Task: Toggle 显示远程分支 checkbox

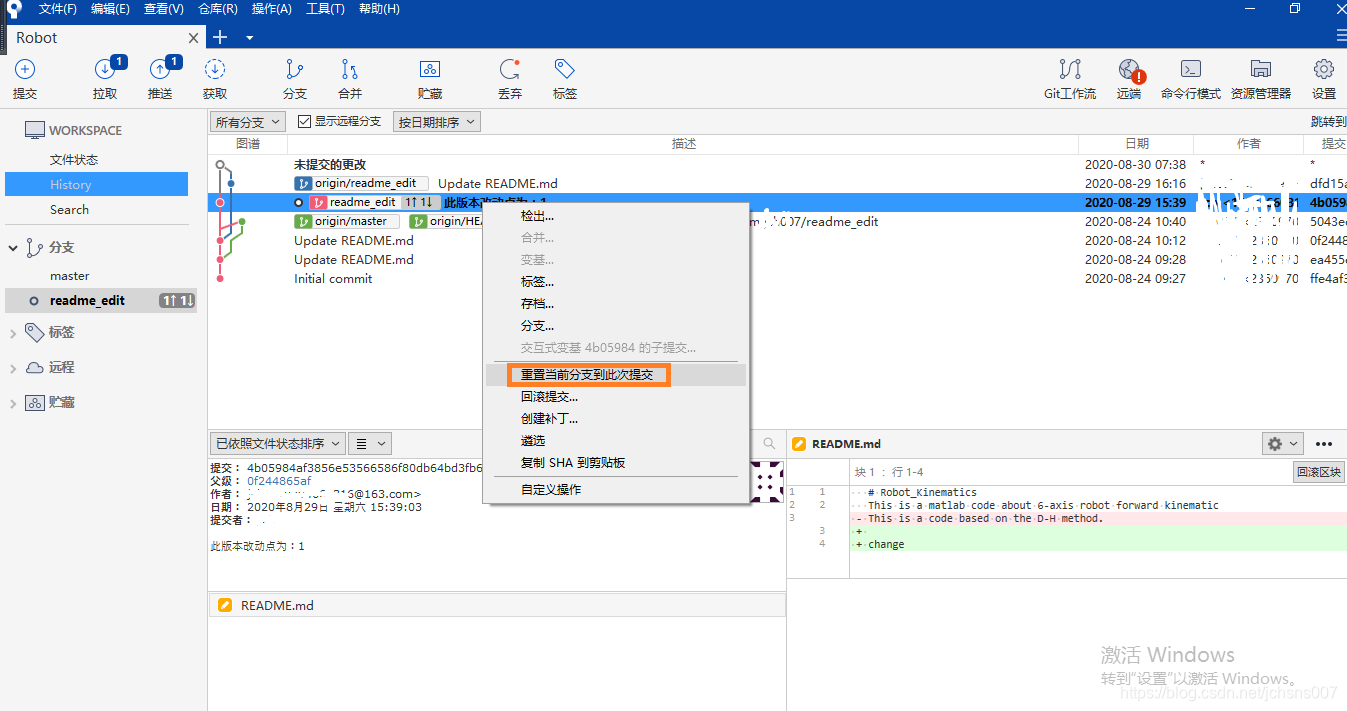Action: (x=305, y=121)
